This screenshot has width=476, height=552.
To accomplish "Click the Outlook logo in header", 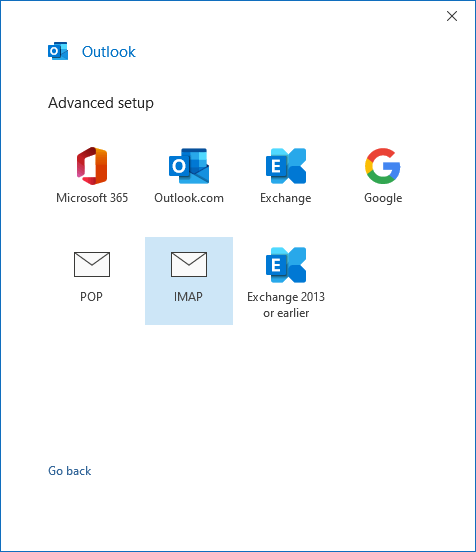I will pos(58,51).
